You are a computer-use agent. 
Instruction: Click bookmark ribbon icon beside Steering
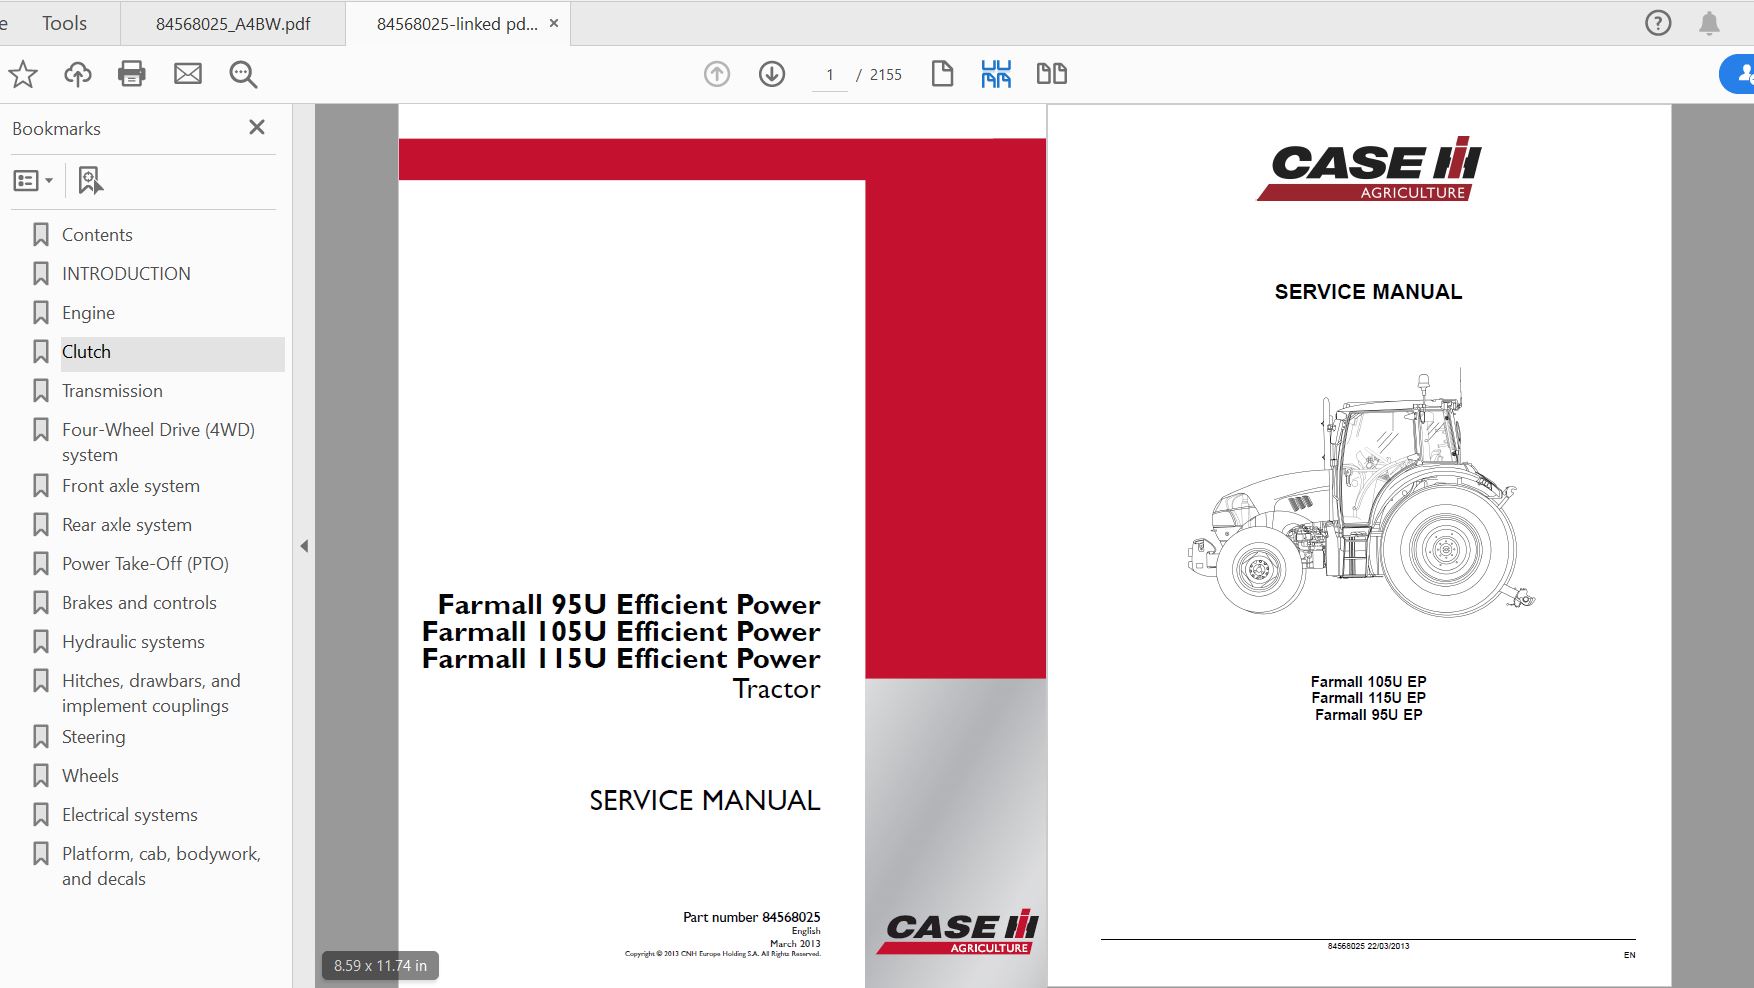[x=41, y=737]
